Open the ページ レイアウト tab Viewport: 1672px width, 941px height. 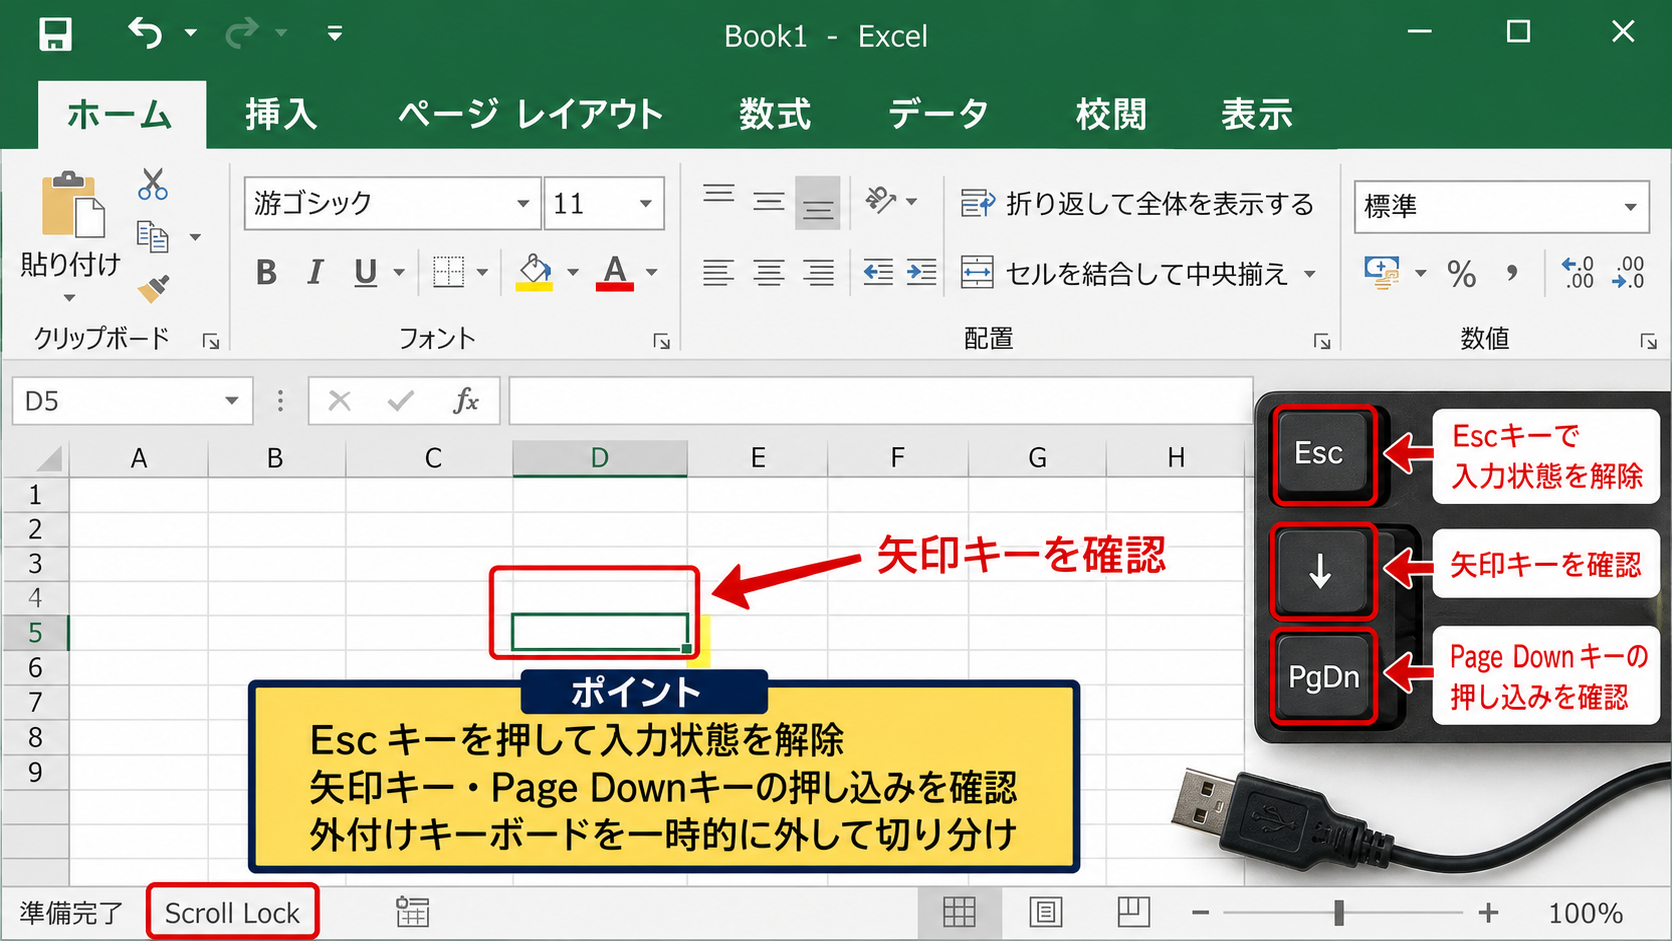click(530, 115)
